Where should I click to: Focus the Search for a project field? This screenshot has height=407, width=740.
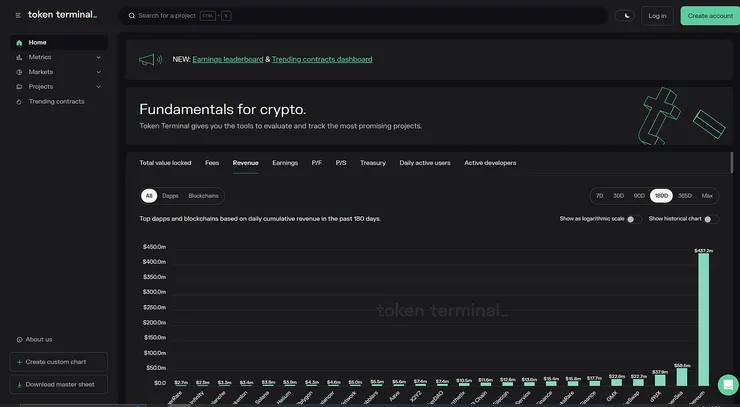pyautogui.click(x=363, y=16)
